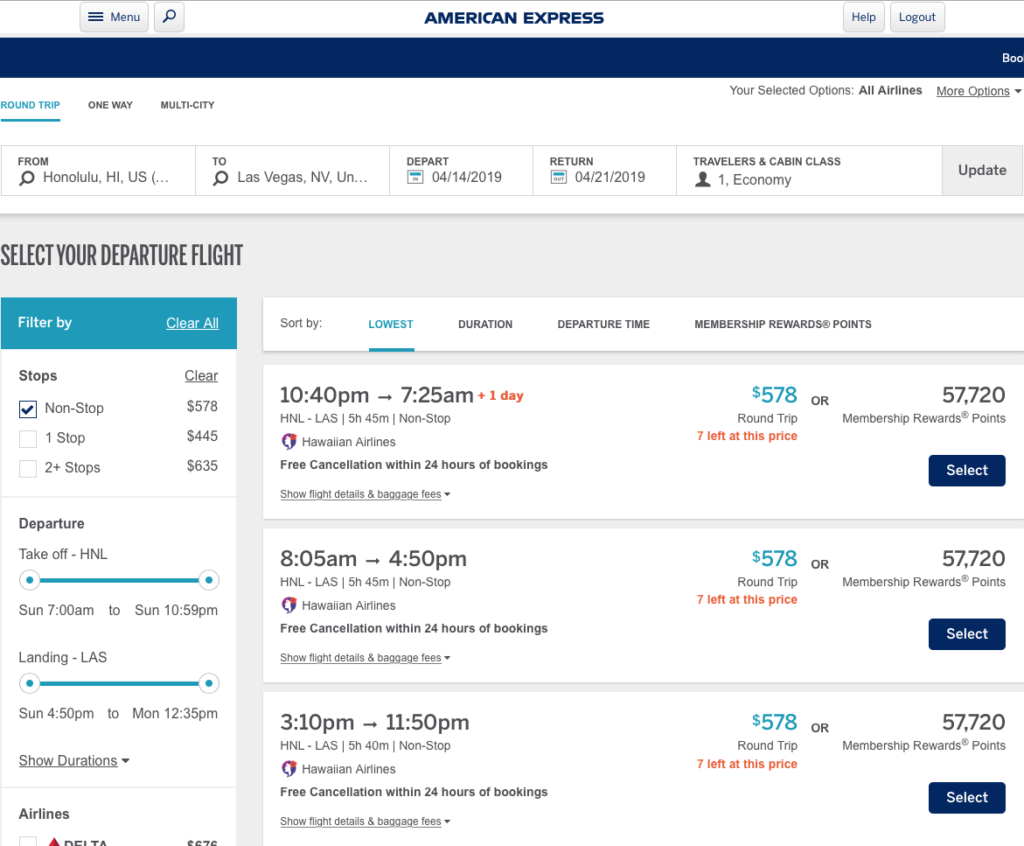Click the Take off HNL right slider handle

coord(209,580)
